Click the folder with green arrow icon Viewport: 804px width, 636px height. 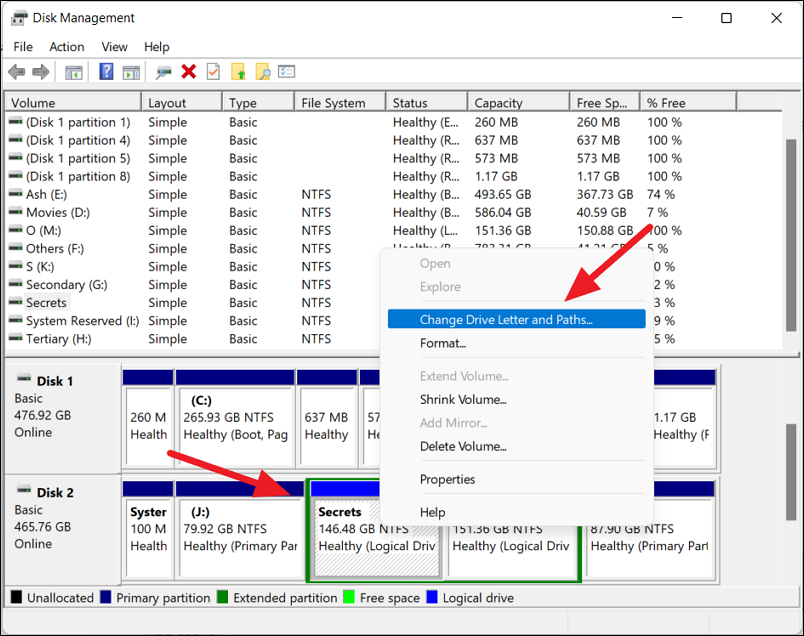click(x=238, y=72)
